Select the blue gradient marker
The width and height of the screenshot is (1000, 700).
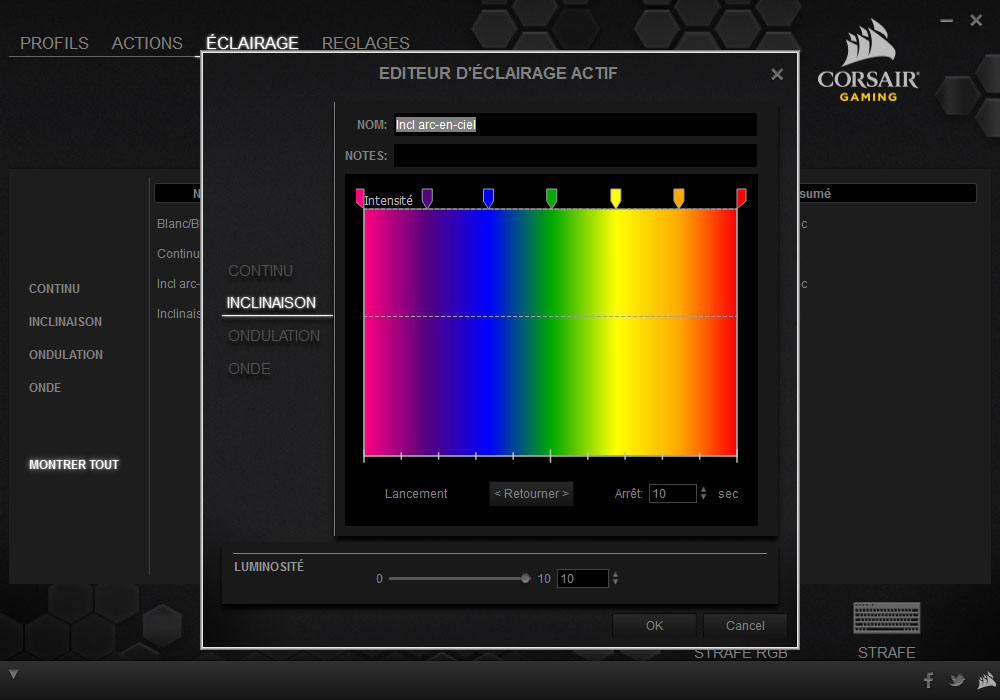tap(488, 197)
